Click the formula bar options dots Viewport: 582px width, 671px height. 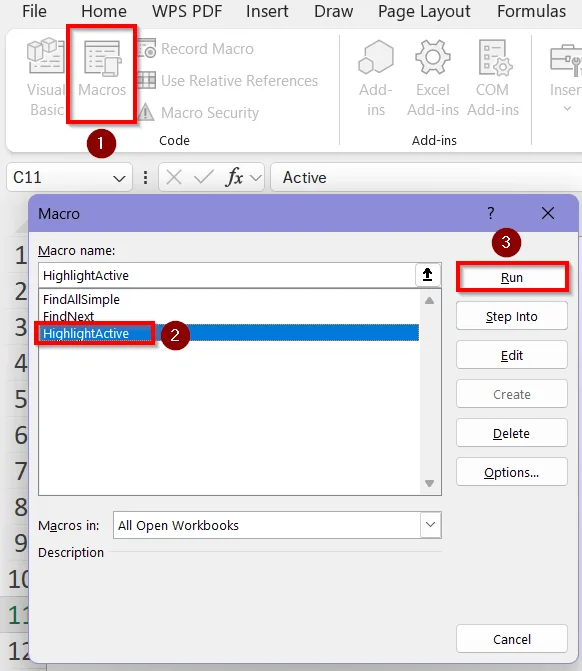pyautogui.click(x=146, y=178)
